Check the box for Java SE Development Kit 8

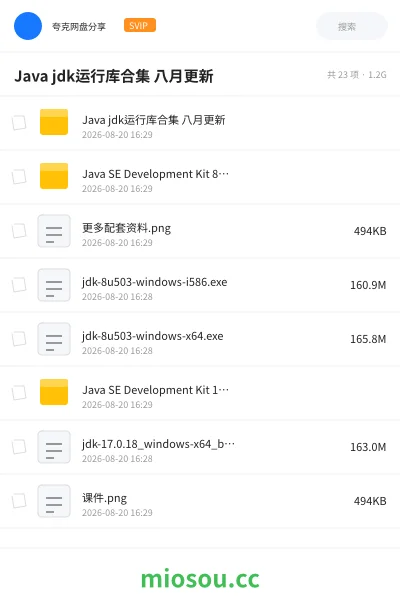pos(19,177)
